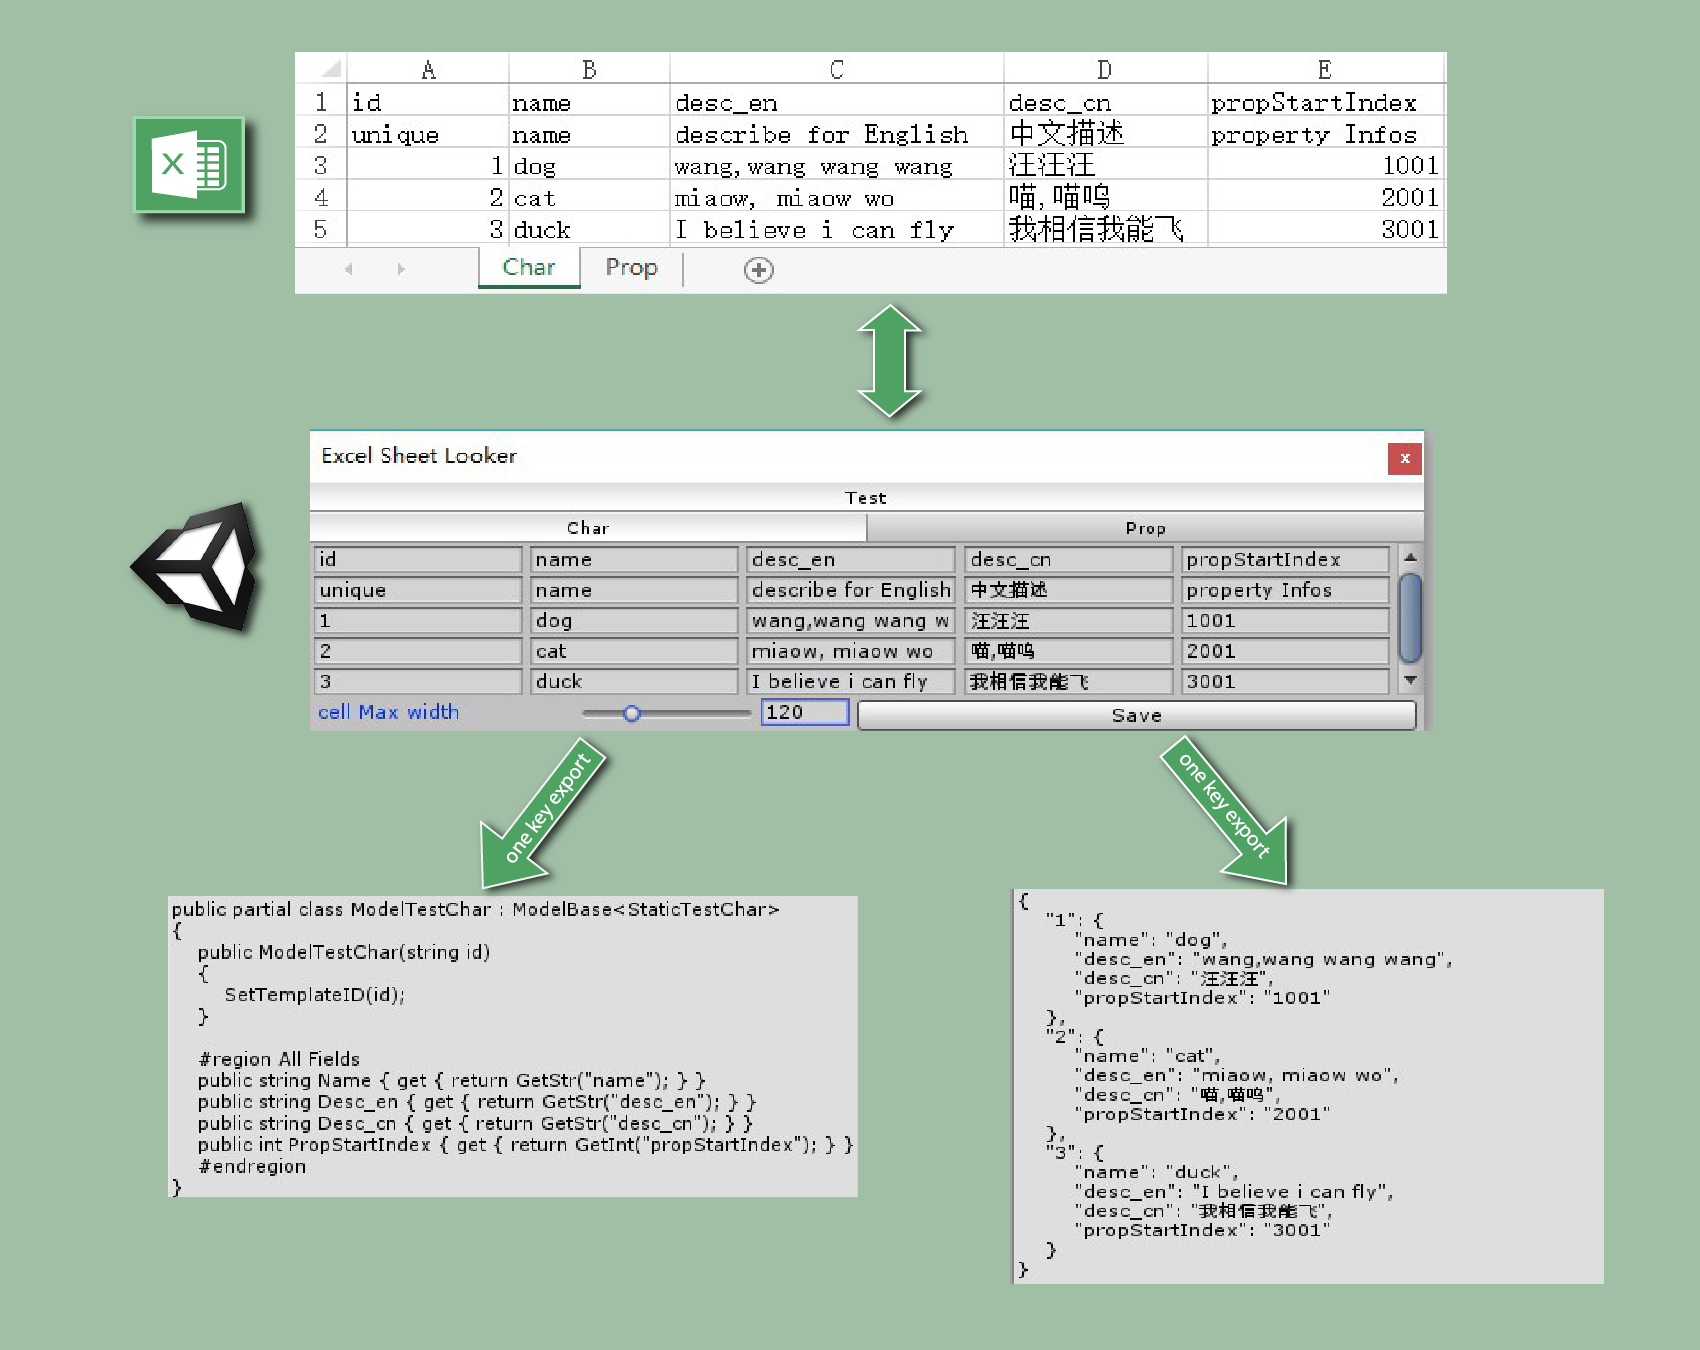Select Excel row 3 header

click(321, 165)
